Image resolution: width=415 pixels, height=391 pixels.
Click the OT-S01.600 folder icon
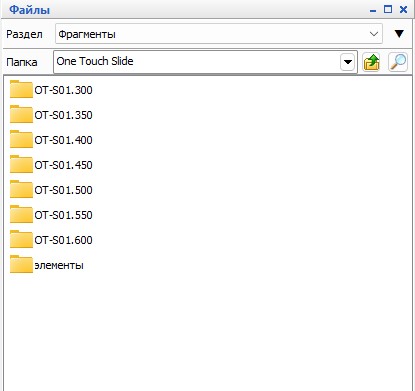(x=21, y=240)
